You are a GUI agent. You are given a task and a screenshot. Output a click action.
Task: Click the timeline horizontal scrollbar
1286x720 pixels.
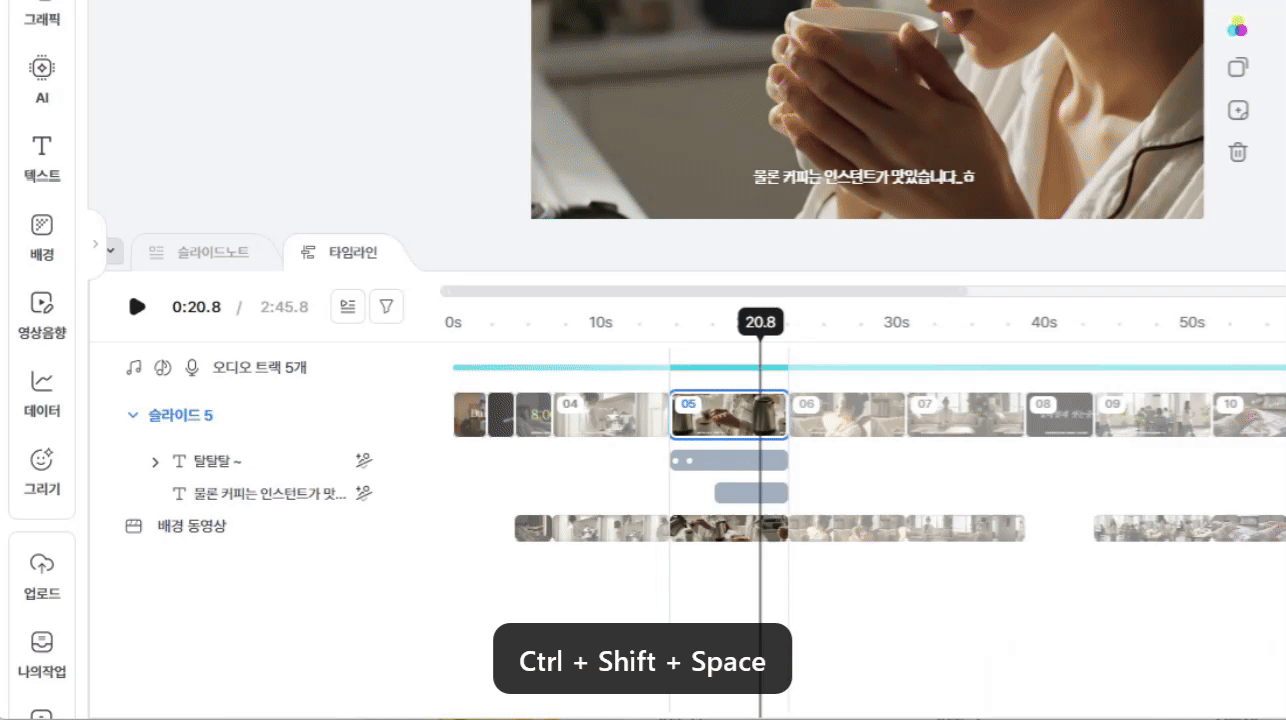(x=704, y=292)
